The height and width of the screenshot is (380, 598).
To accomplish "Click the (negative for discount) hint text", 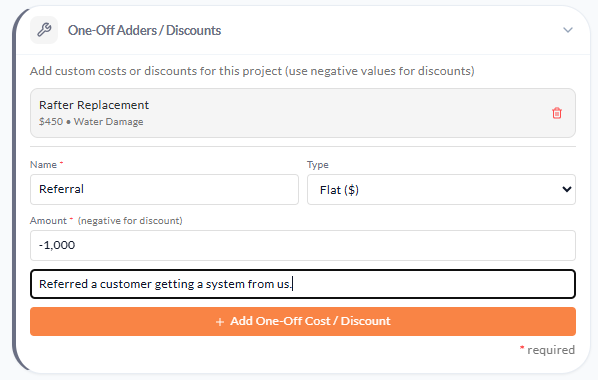I will 130,221.
